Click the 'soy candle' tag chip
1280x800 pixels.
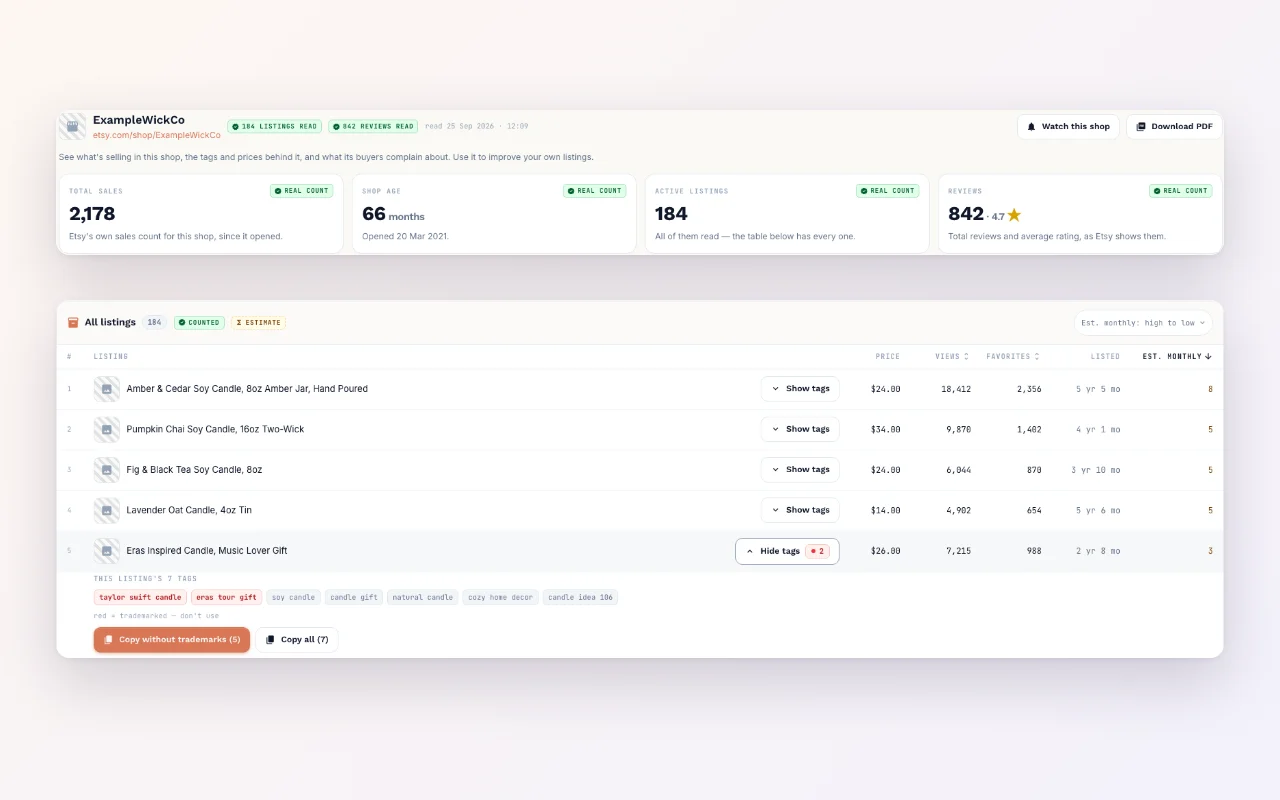click(x=293, y=597)
